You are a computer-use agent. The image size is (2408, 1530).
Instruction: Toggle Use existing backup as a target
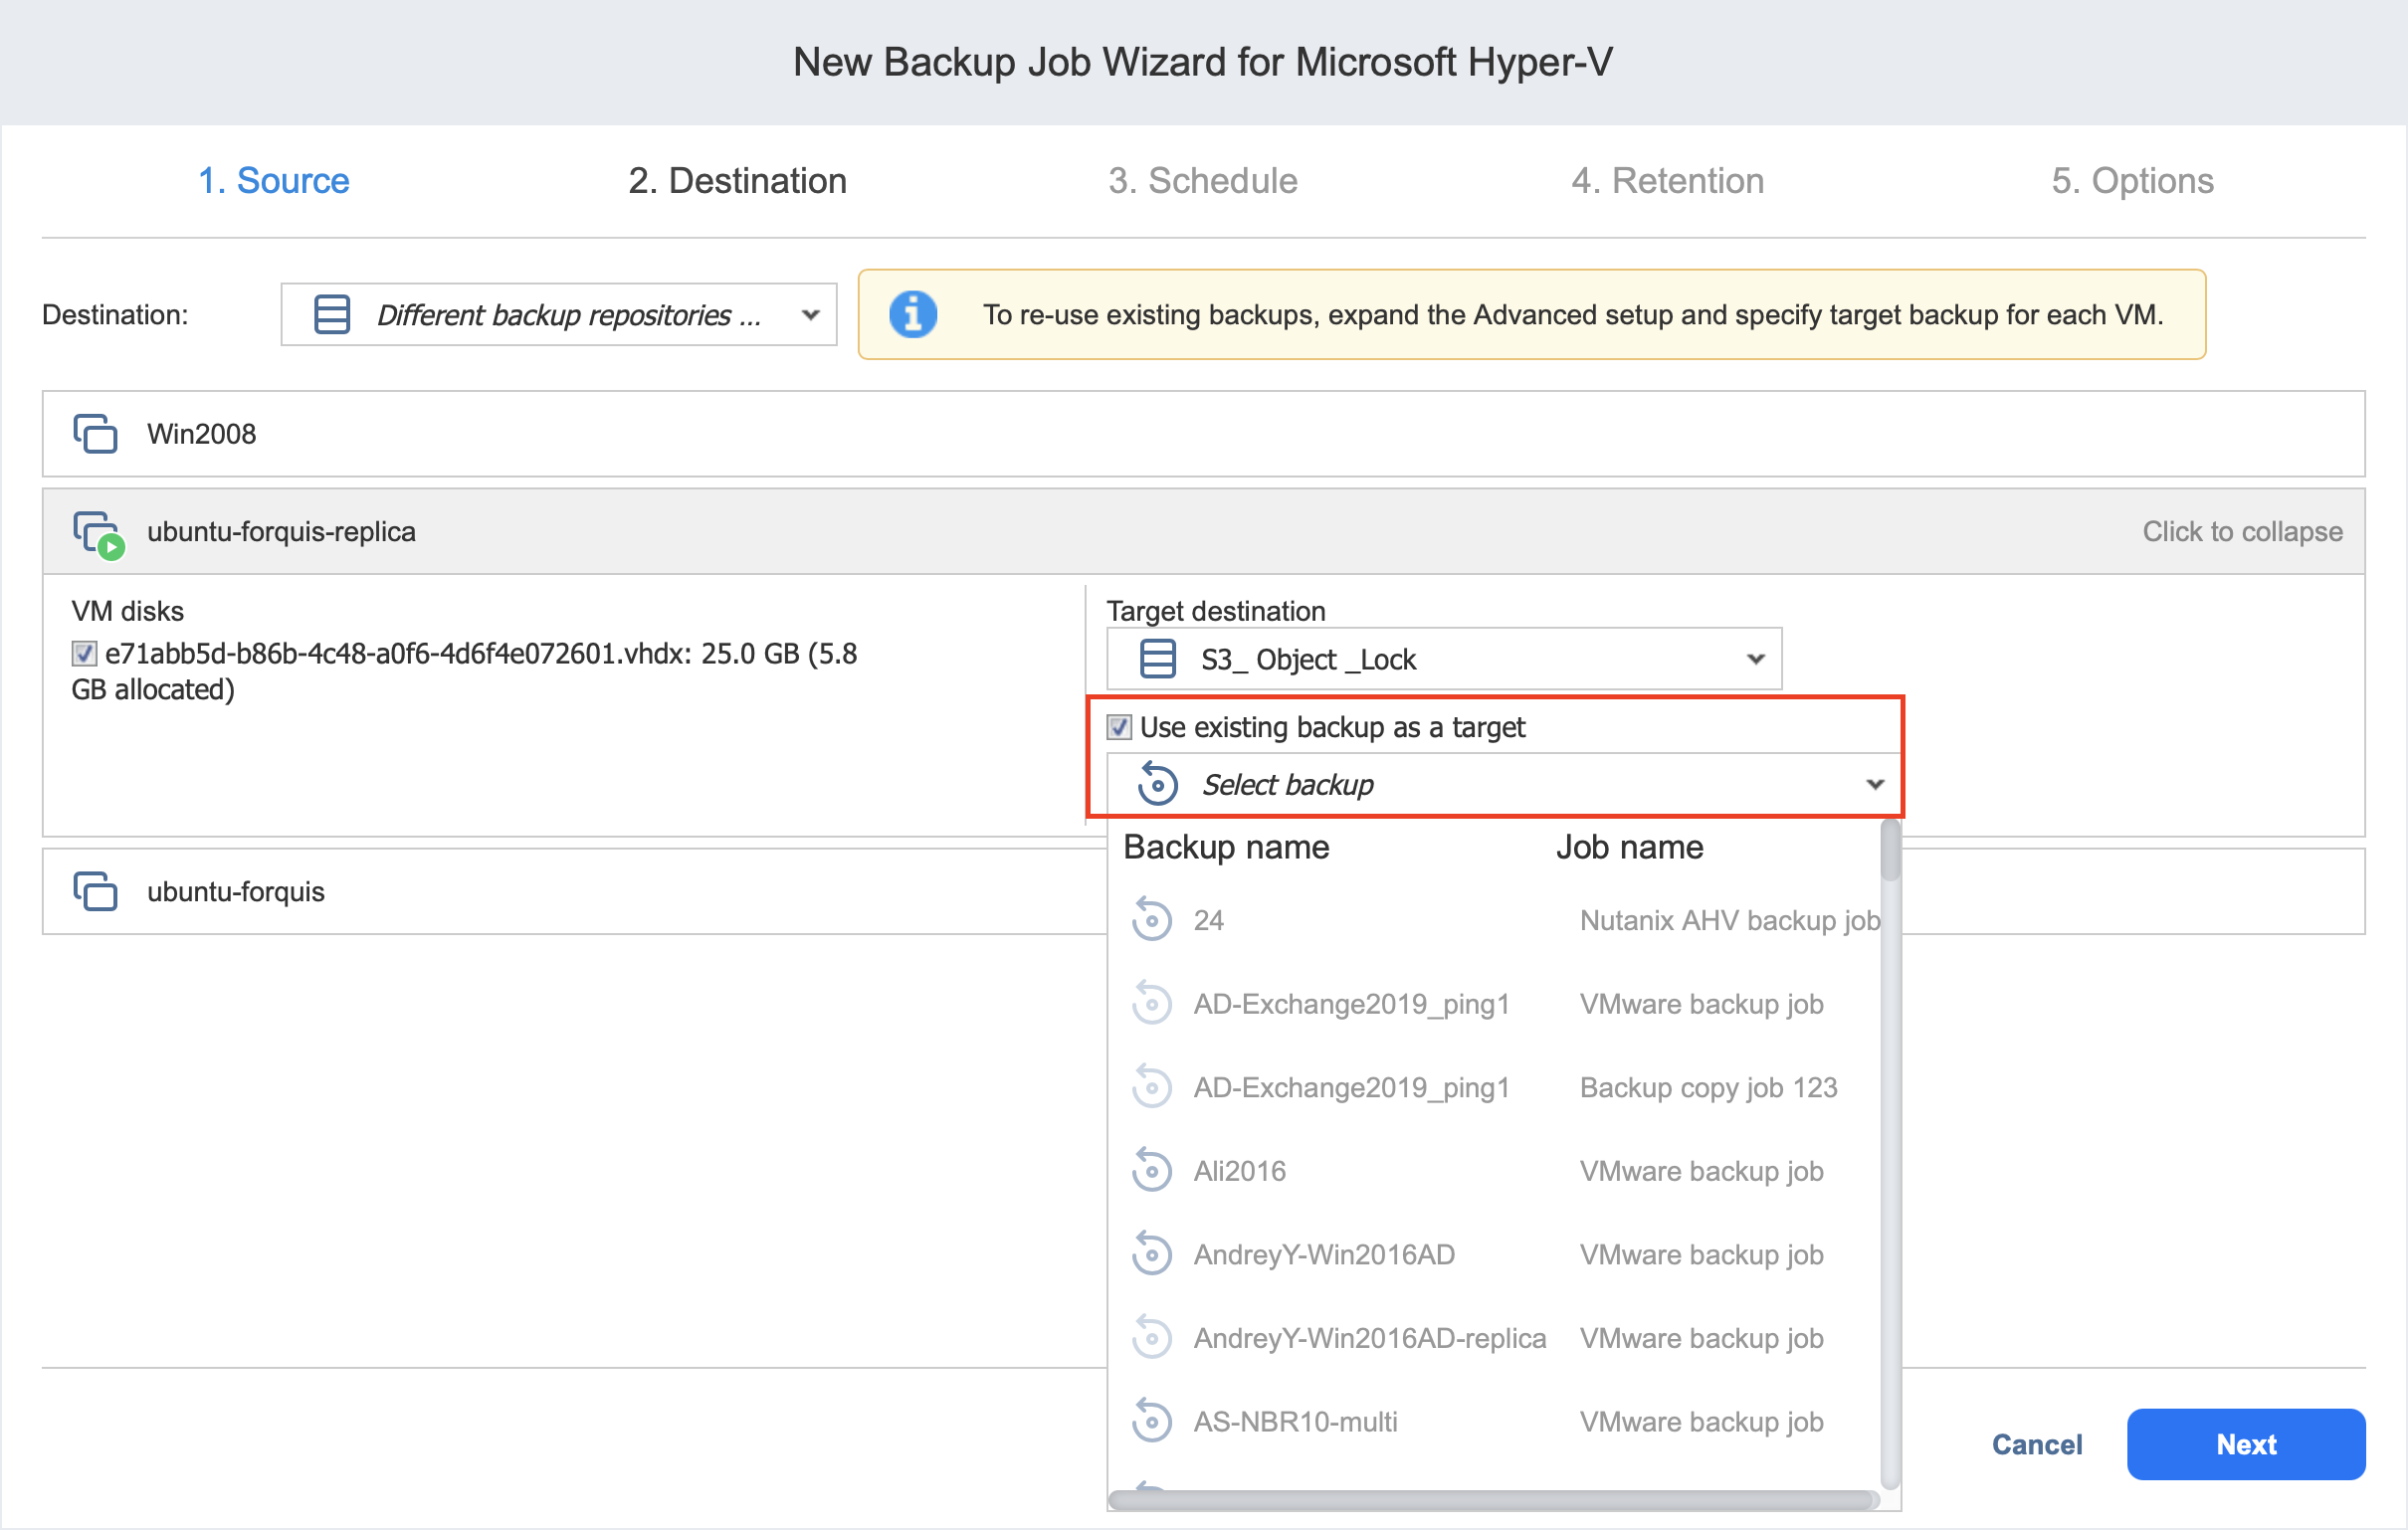tap(1119, 727)
